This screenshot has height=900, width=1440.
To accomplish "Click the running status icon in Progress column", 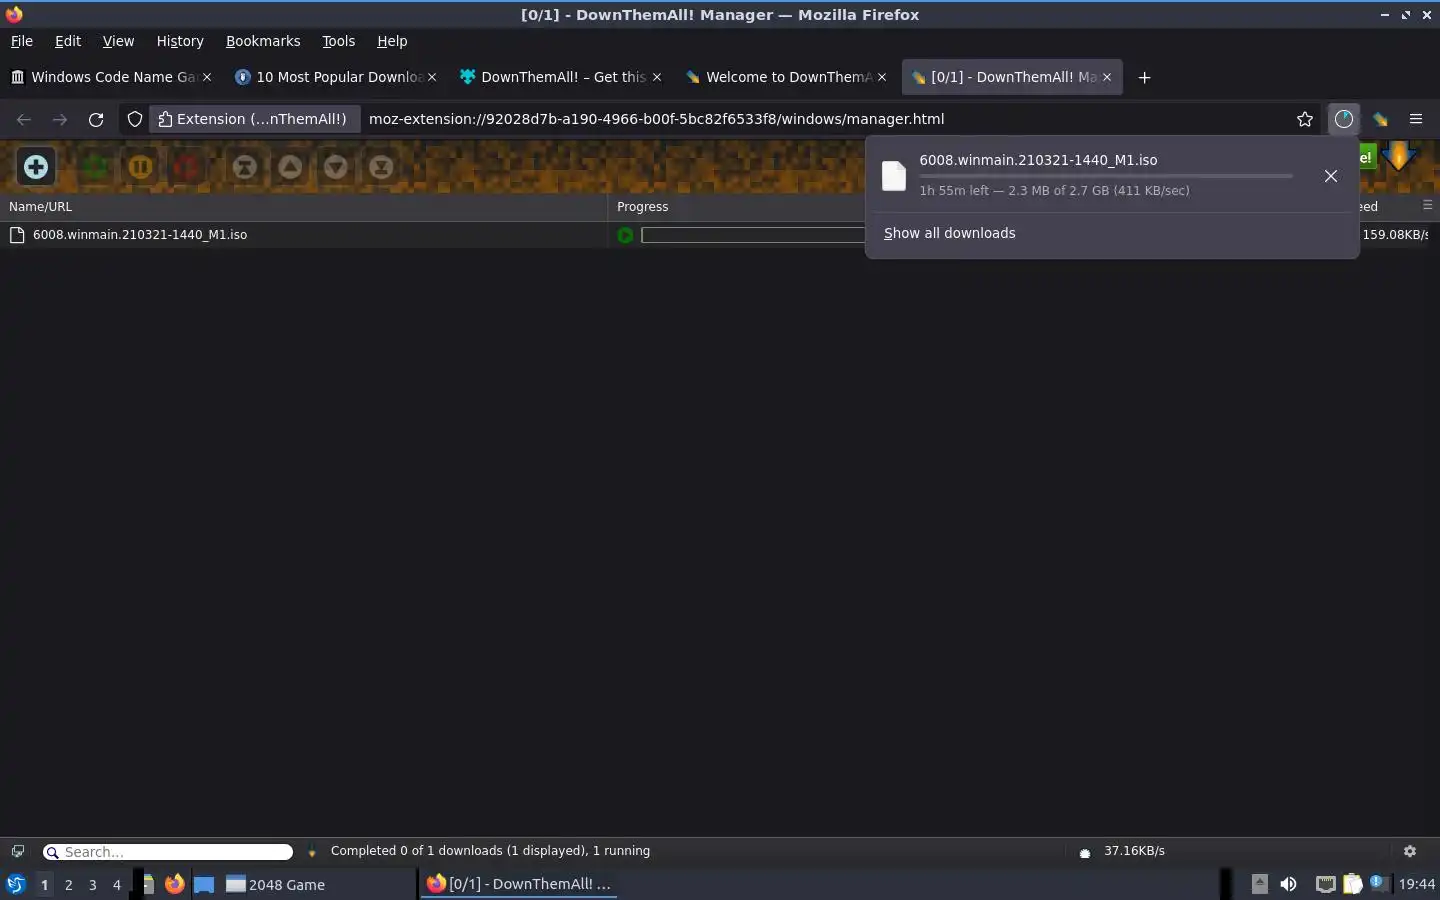I will point(626,235).
